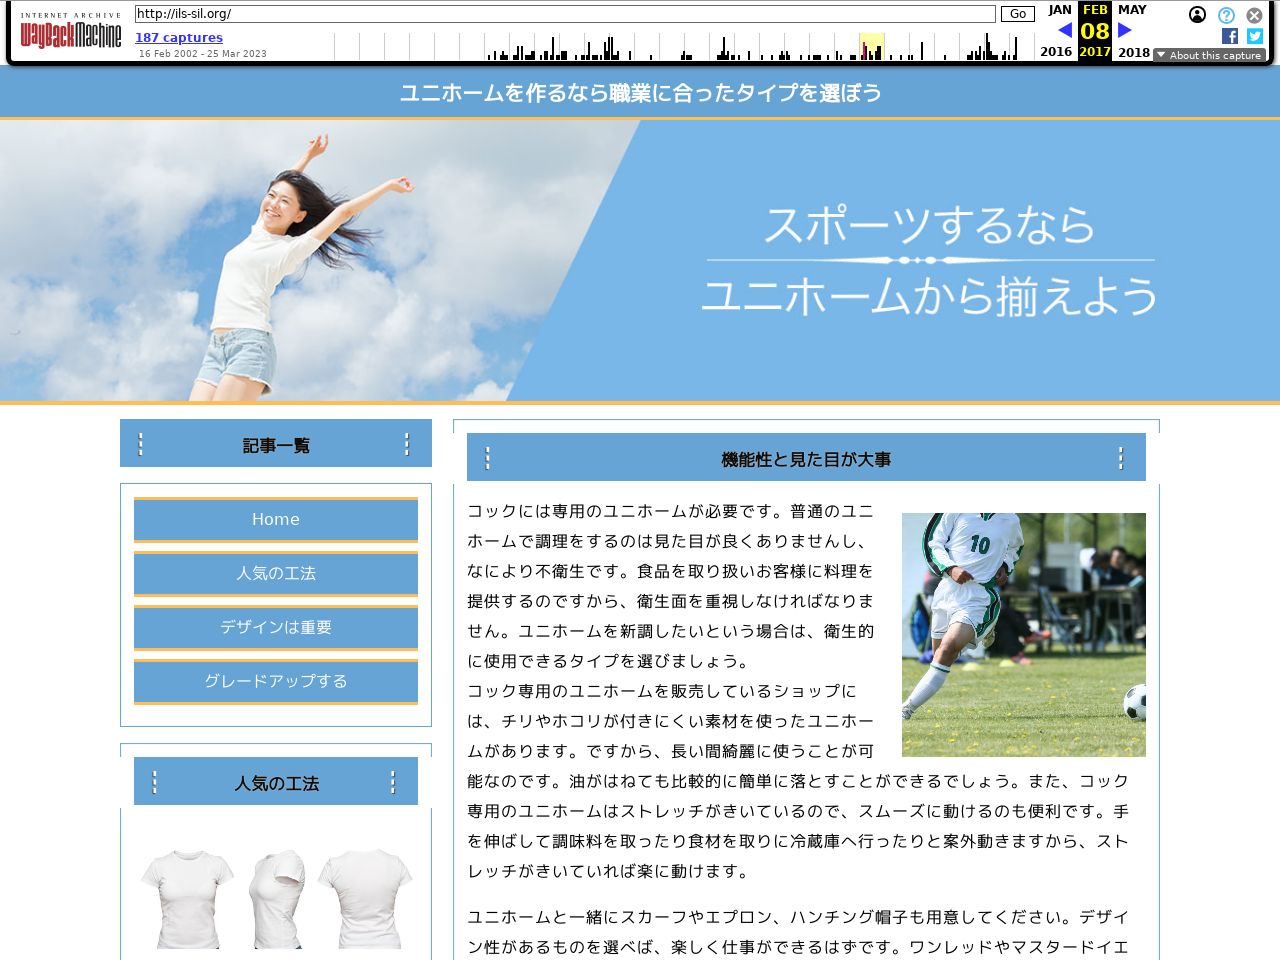Viewport: 1280px width, 960px height.
Task: Click the Go button
Action: [1017, 14]
